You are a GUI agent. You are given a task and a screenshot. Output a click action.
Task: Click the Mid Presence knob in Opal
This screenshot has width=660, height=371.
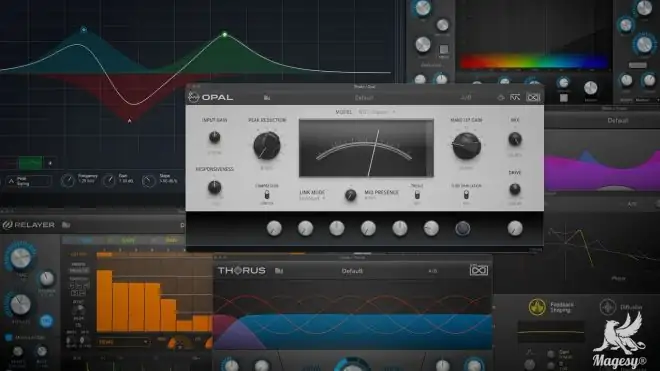(x=350, y=195)
